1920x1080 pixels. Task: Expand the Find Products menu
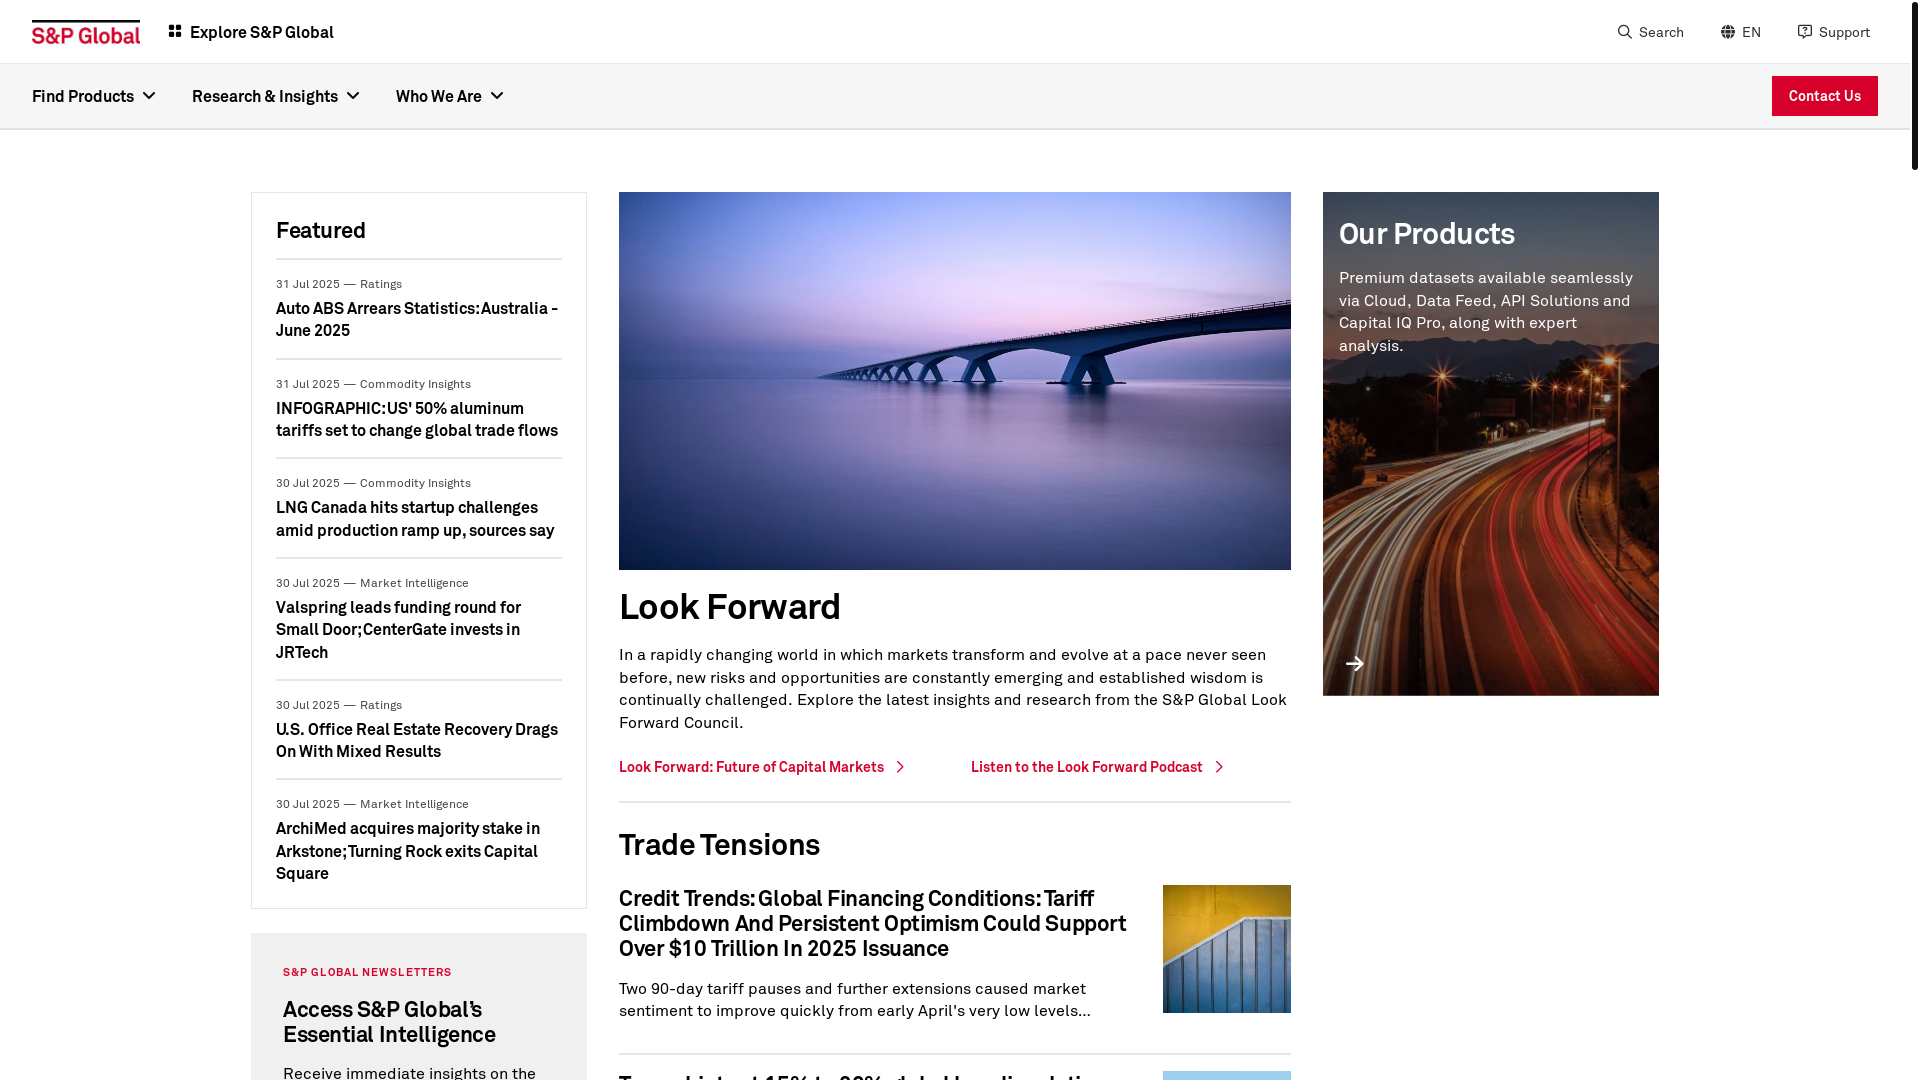pyautogui.click(x=94, y=96)
